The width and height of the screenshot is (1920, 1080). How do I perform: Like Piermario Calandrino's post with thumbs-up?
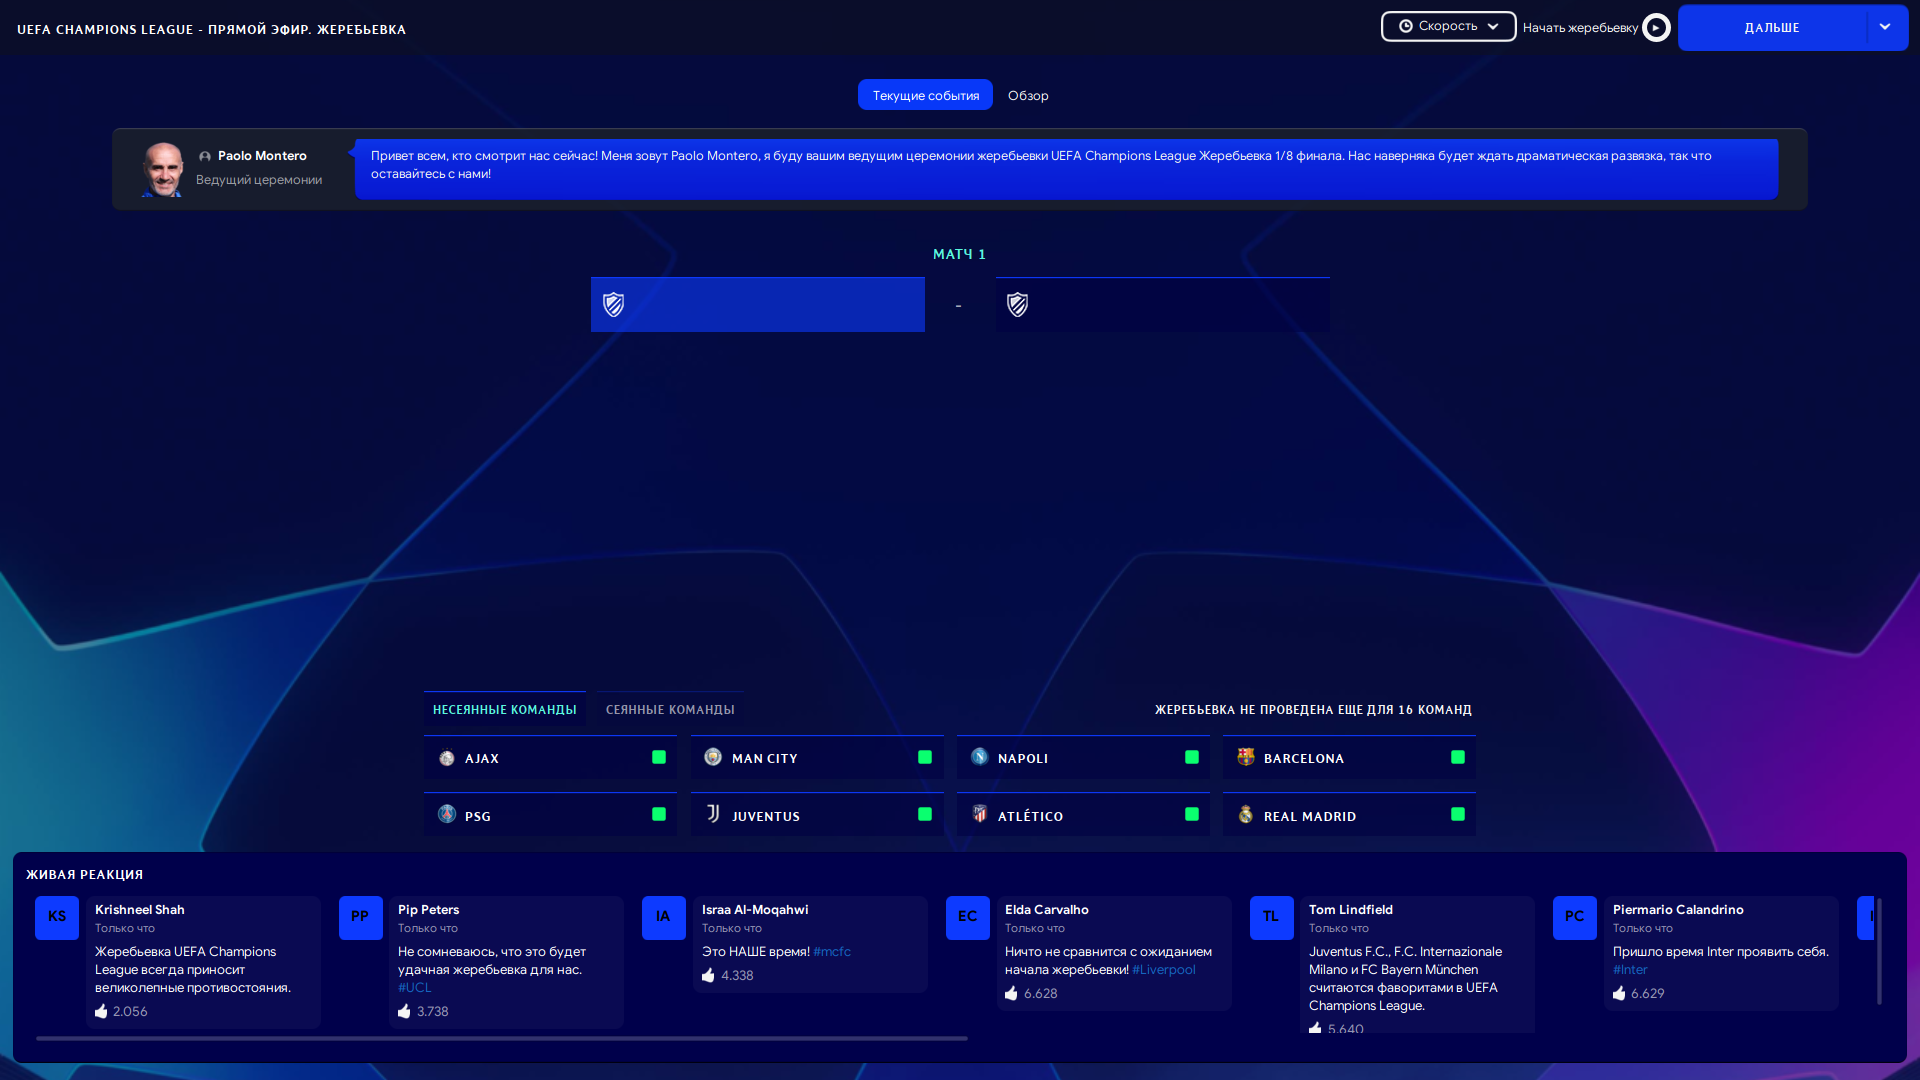click(1619, 993)
